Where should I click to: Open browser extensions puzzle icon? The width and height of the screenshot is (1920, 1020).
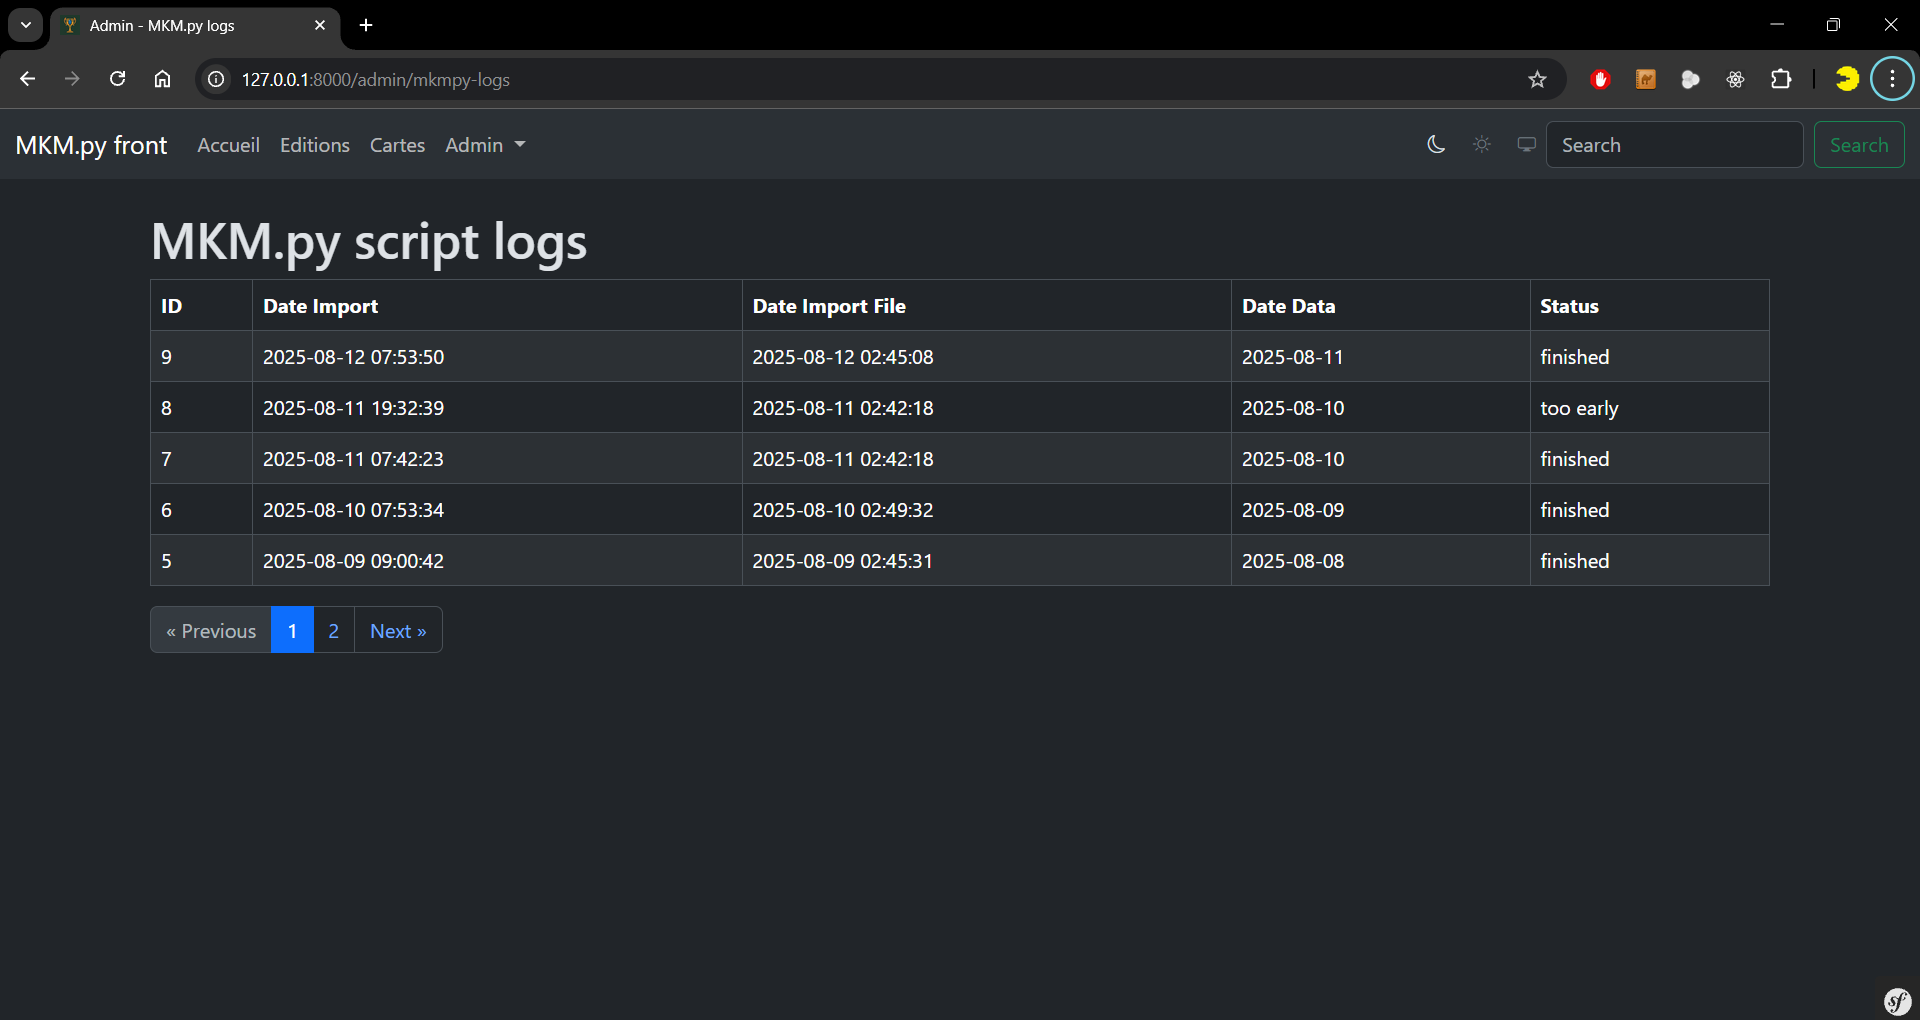tap(1781, 80)
